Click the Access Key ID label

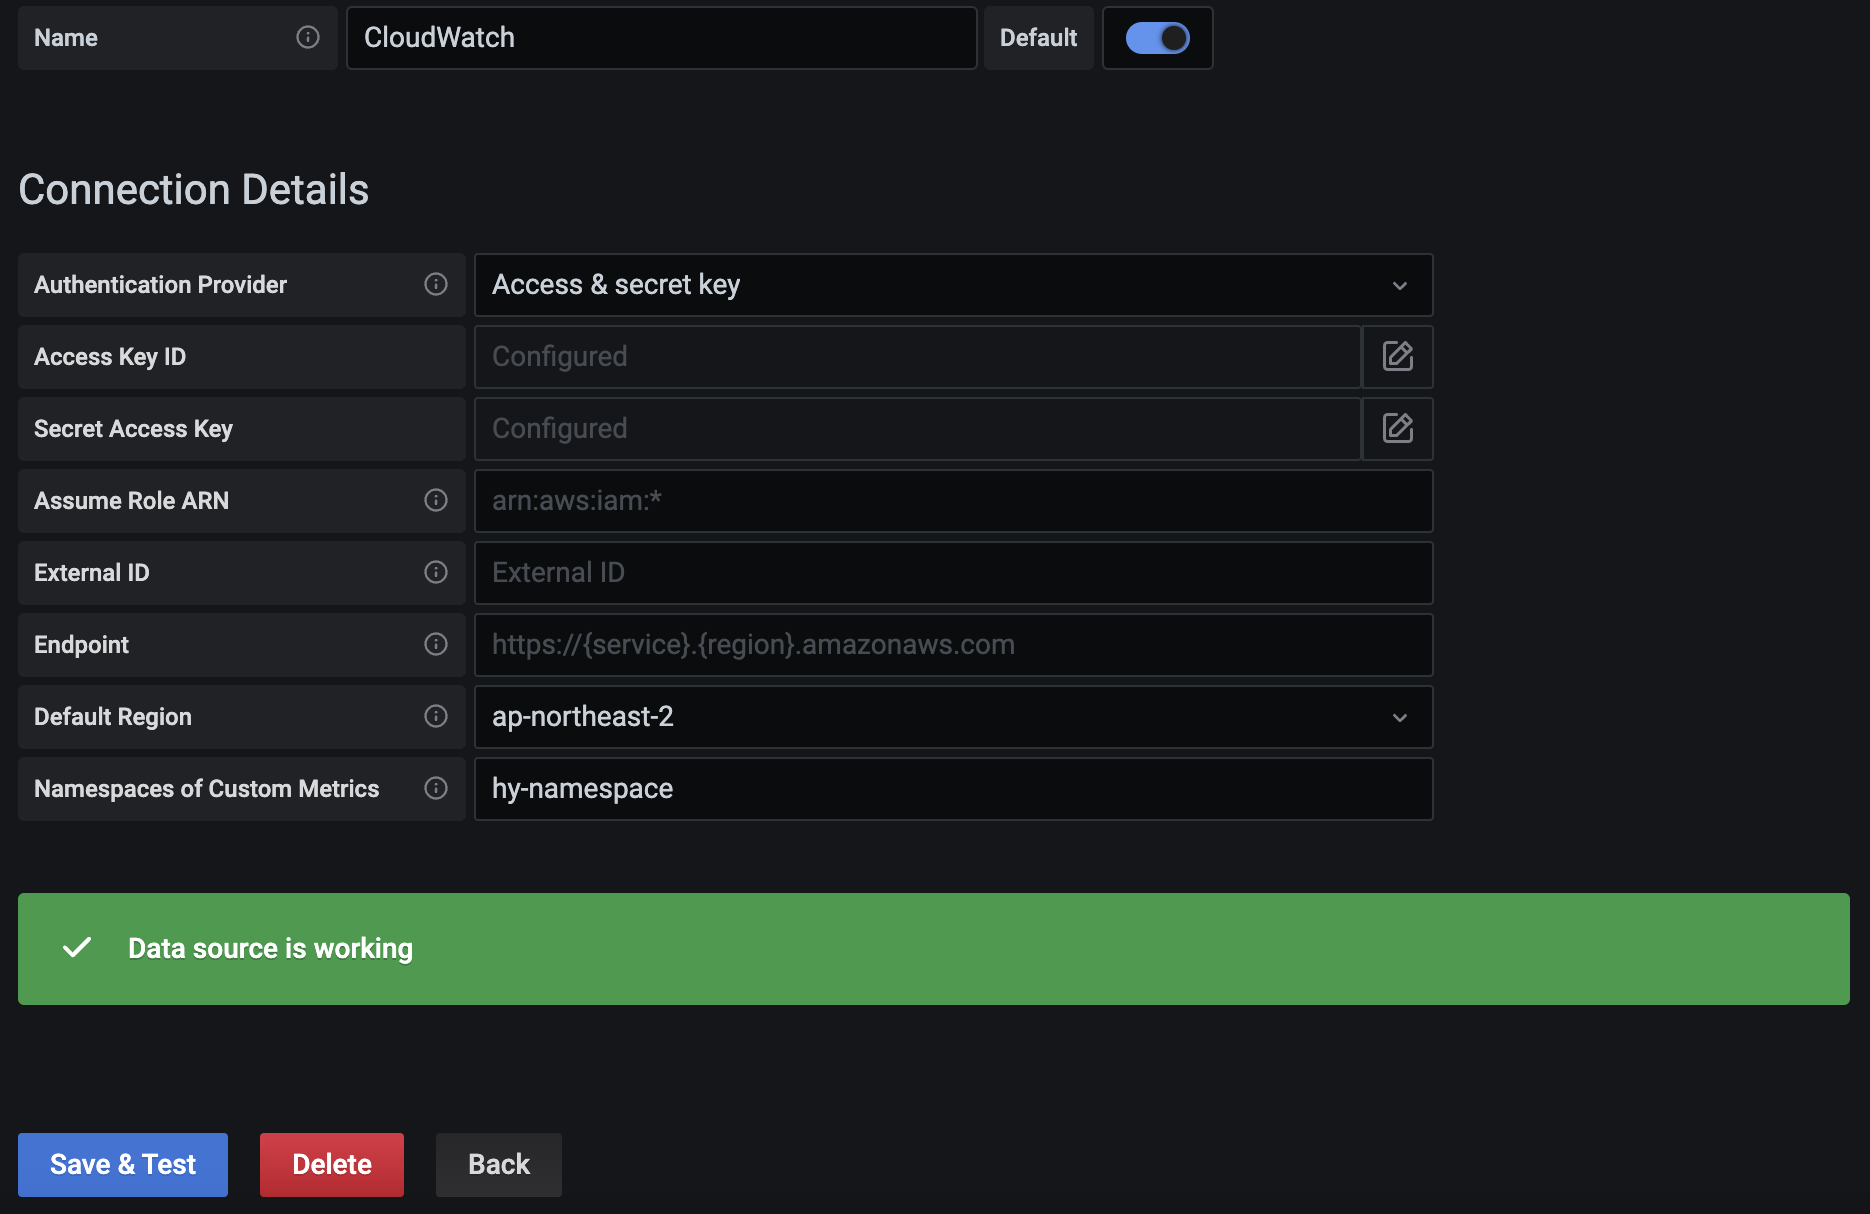[110, 357]
